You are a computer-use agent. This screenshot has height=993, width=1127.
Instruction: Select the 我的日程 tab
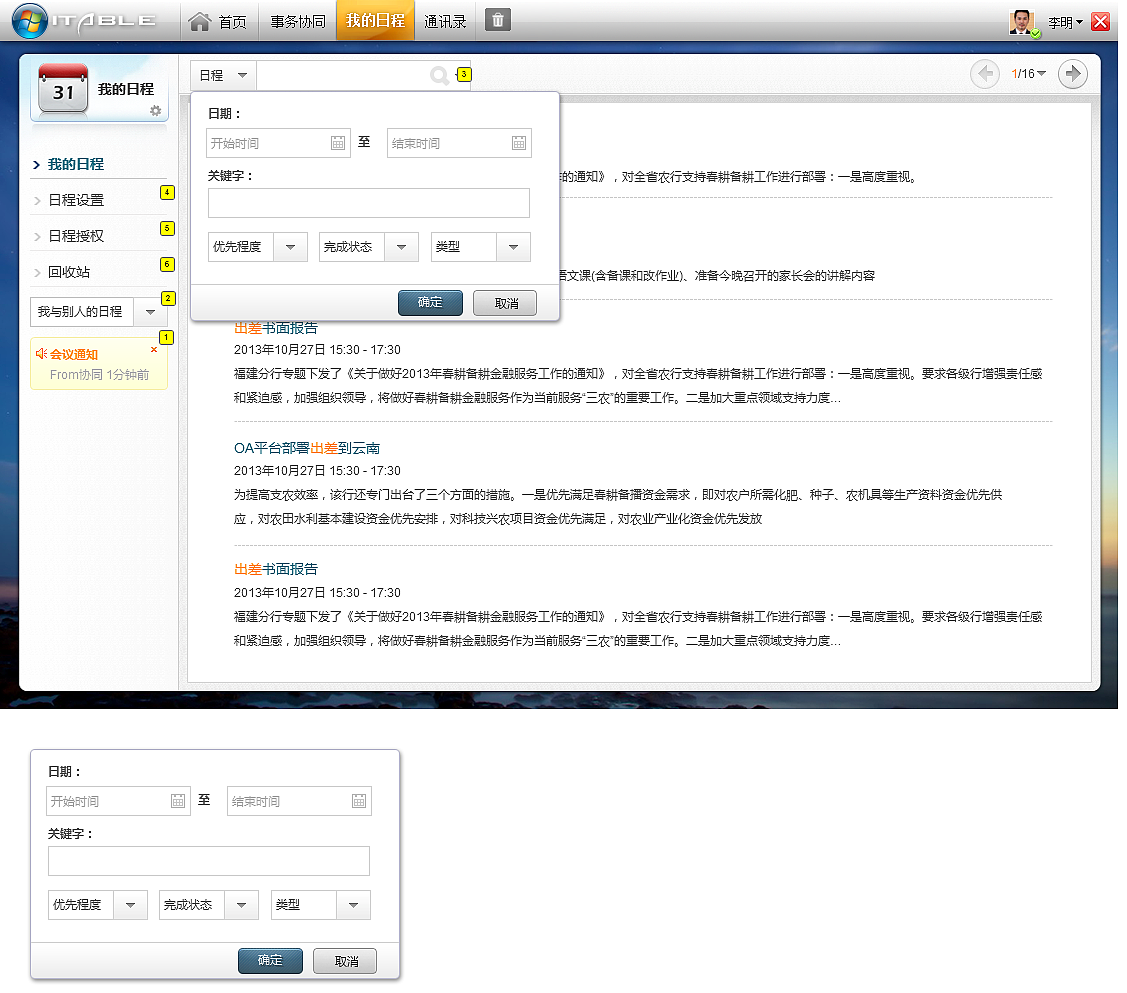(x=375, y=21)
